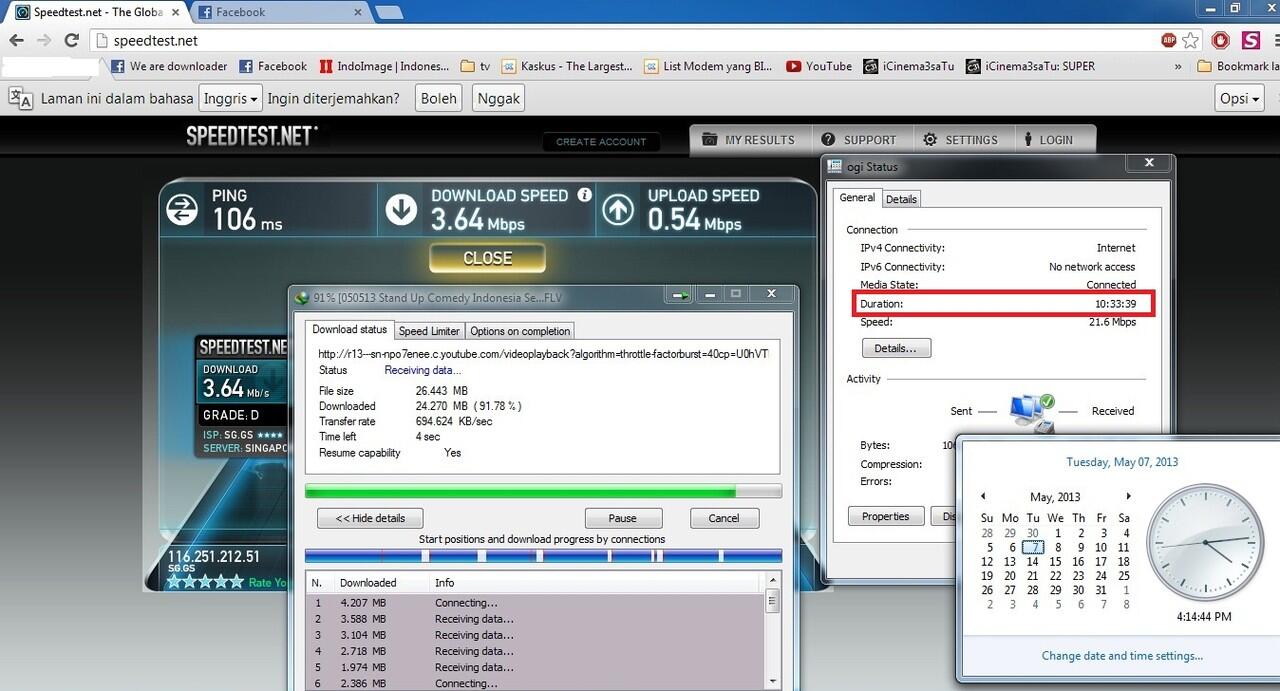Click the analog clock face

(1203, 544)
